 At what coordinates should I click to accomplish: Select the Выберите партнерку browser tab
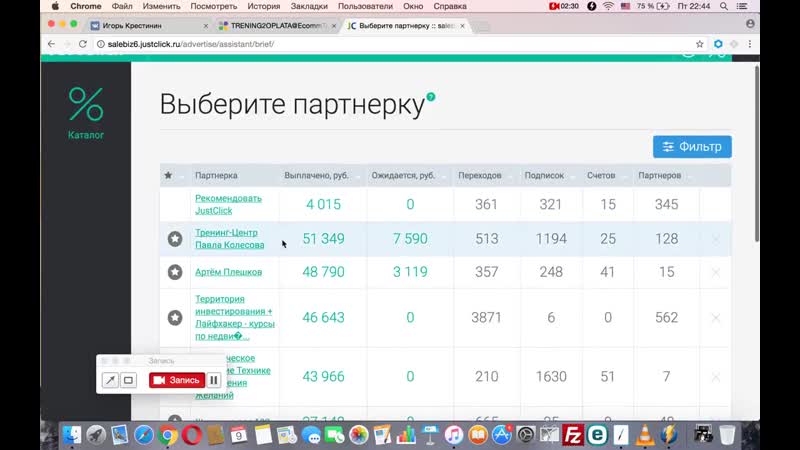pyautogui.click(x=406, y=26)
